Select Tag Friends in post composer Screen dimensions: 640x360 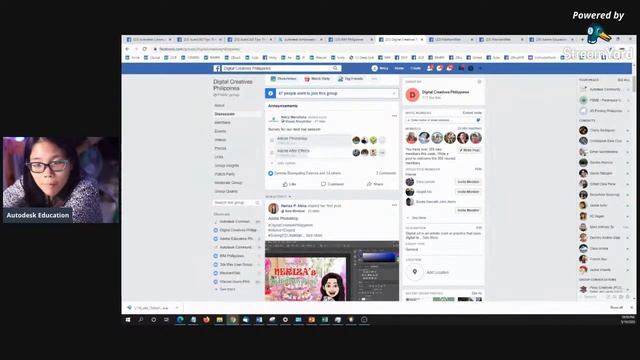[x=350, y=78]
